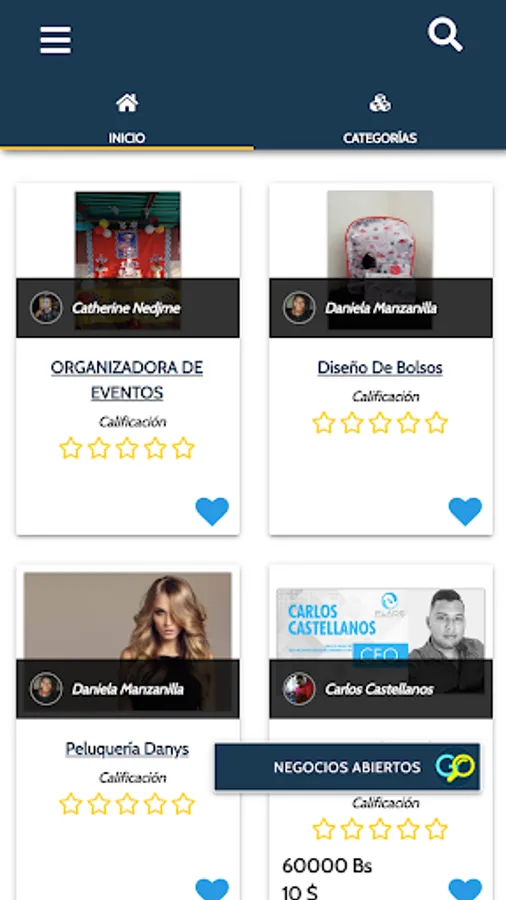
Task: Toggle heart on Diseño De Bolsos card
Action: coord(465,511)
